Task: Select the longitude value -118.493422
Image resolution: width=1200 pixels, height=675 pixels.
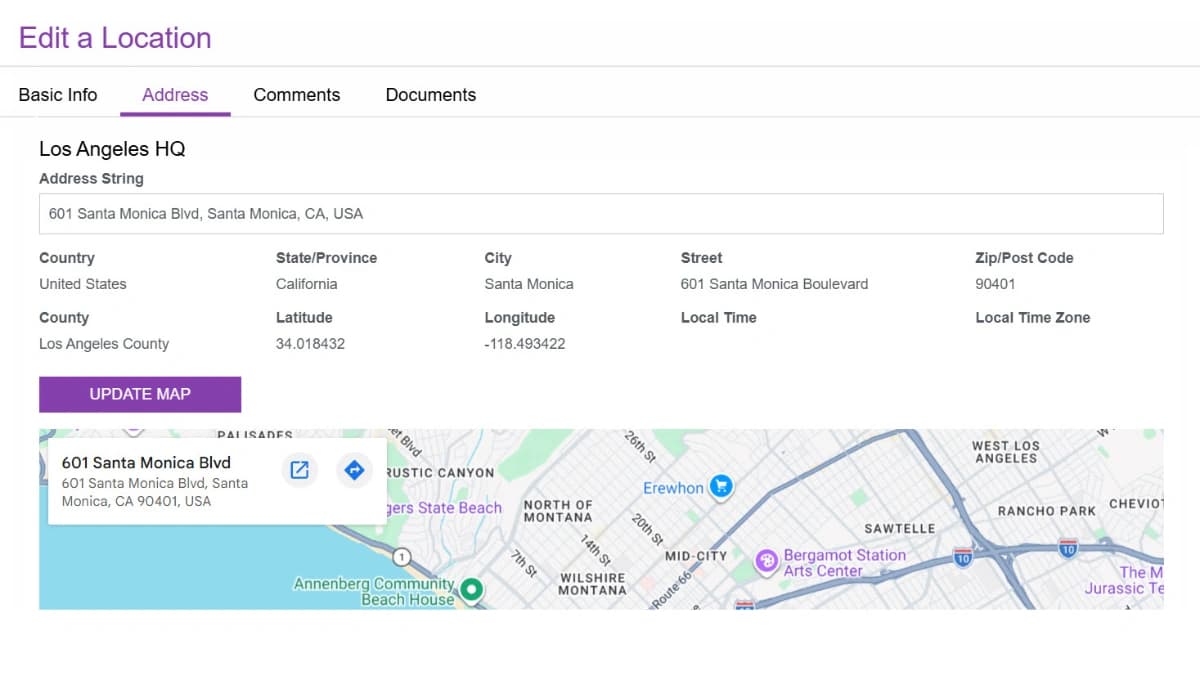Action: point(525,344)
